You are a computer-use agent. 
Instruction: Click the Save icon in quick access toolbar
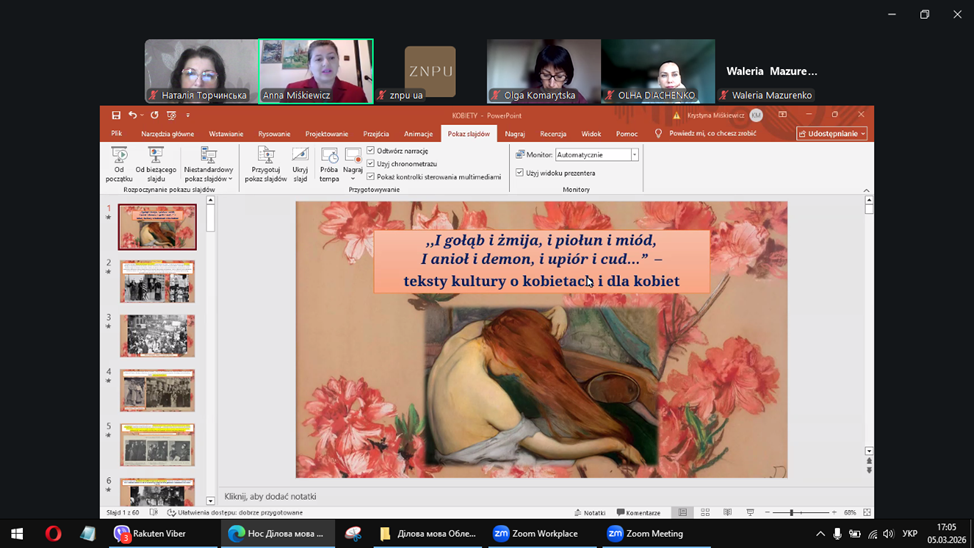(x=116, y=116)
